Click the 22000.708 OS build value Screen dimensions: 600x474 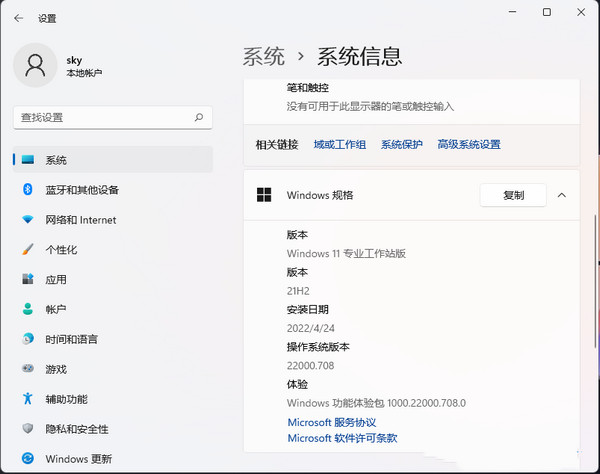(x=310, y=365)
